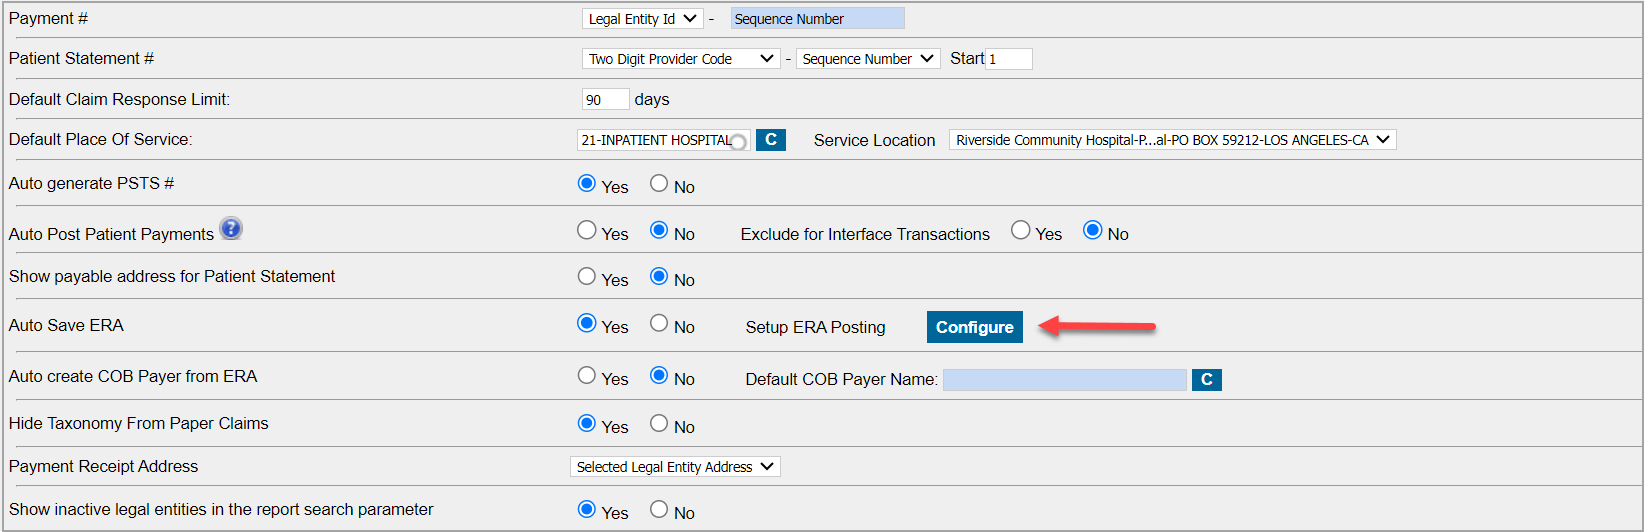Image resolution: width=1644 pixels, height=532 pixels.
Task: Click the Patient Statement Start number field
Action: point(1009,59)
